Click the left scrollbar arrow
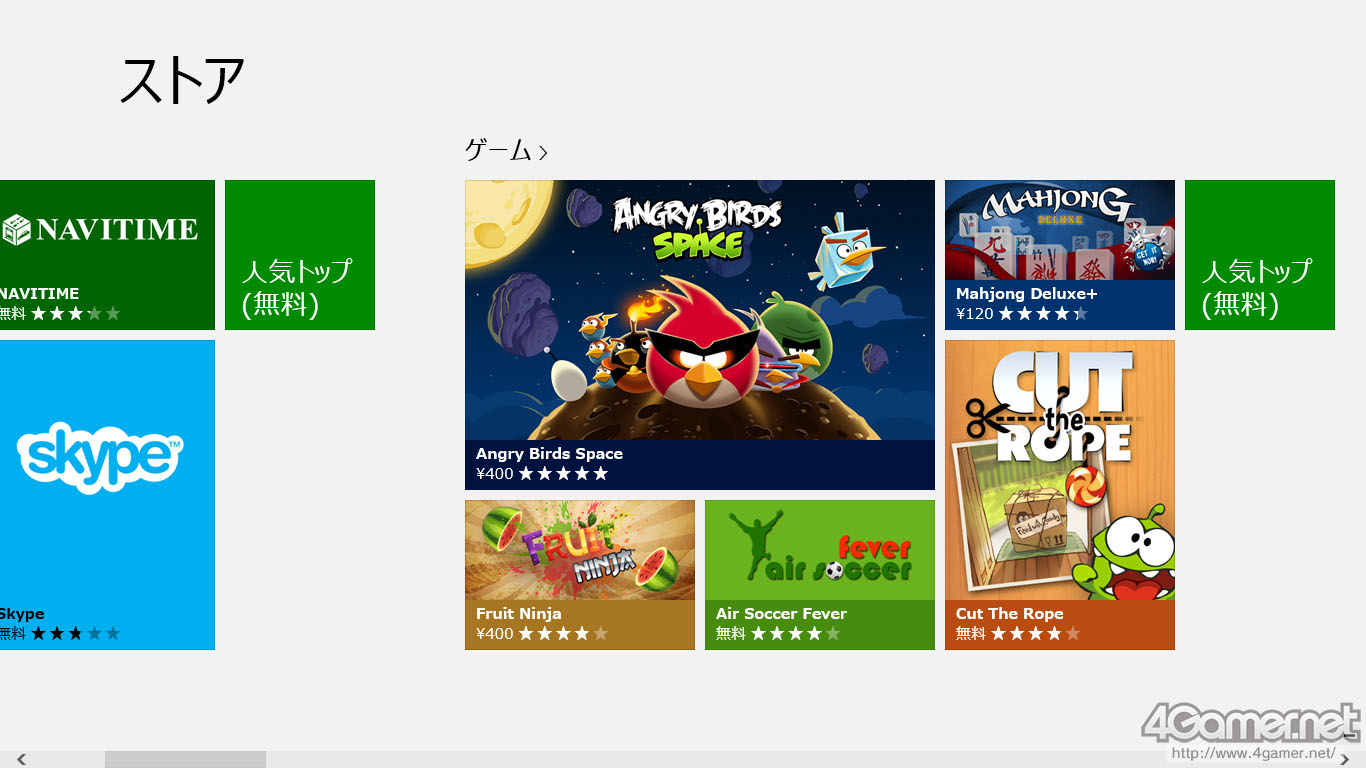 [x=21, y=760]
